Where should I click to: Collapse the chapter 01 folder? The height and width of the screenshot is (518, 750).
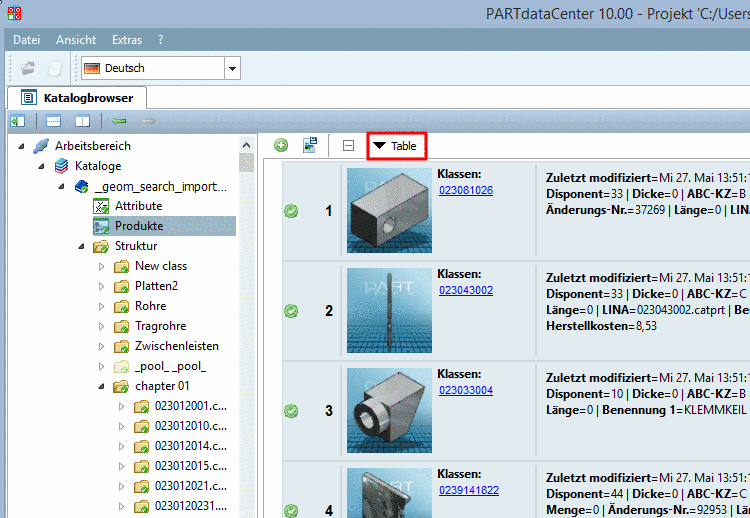click(x=101, y=386)
